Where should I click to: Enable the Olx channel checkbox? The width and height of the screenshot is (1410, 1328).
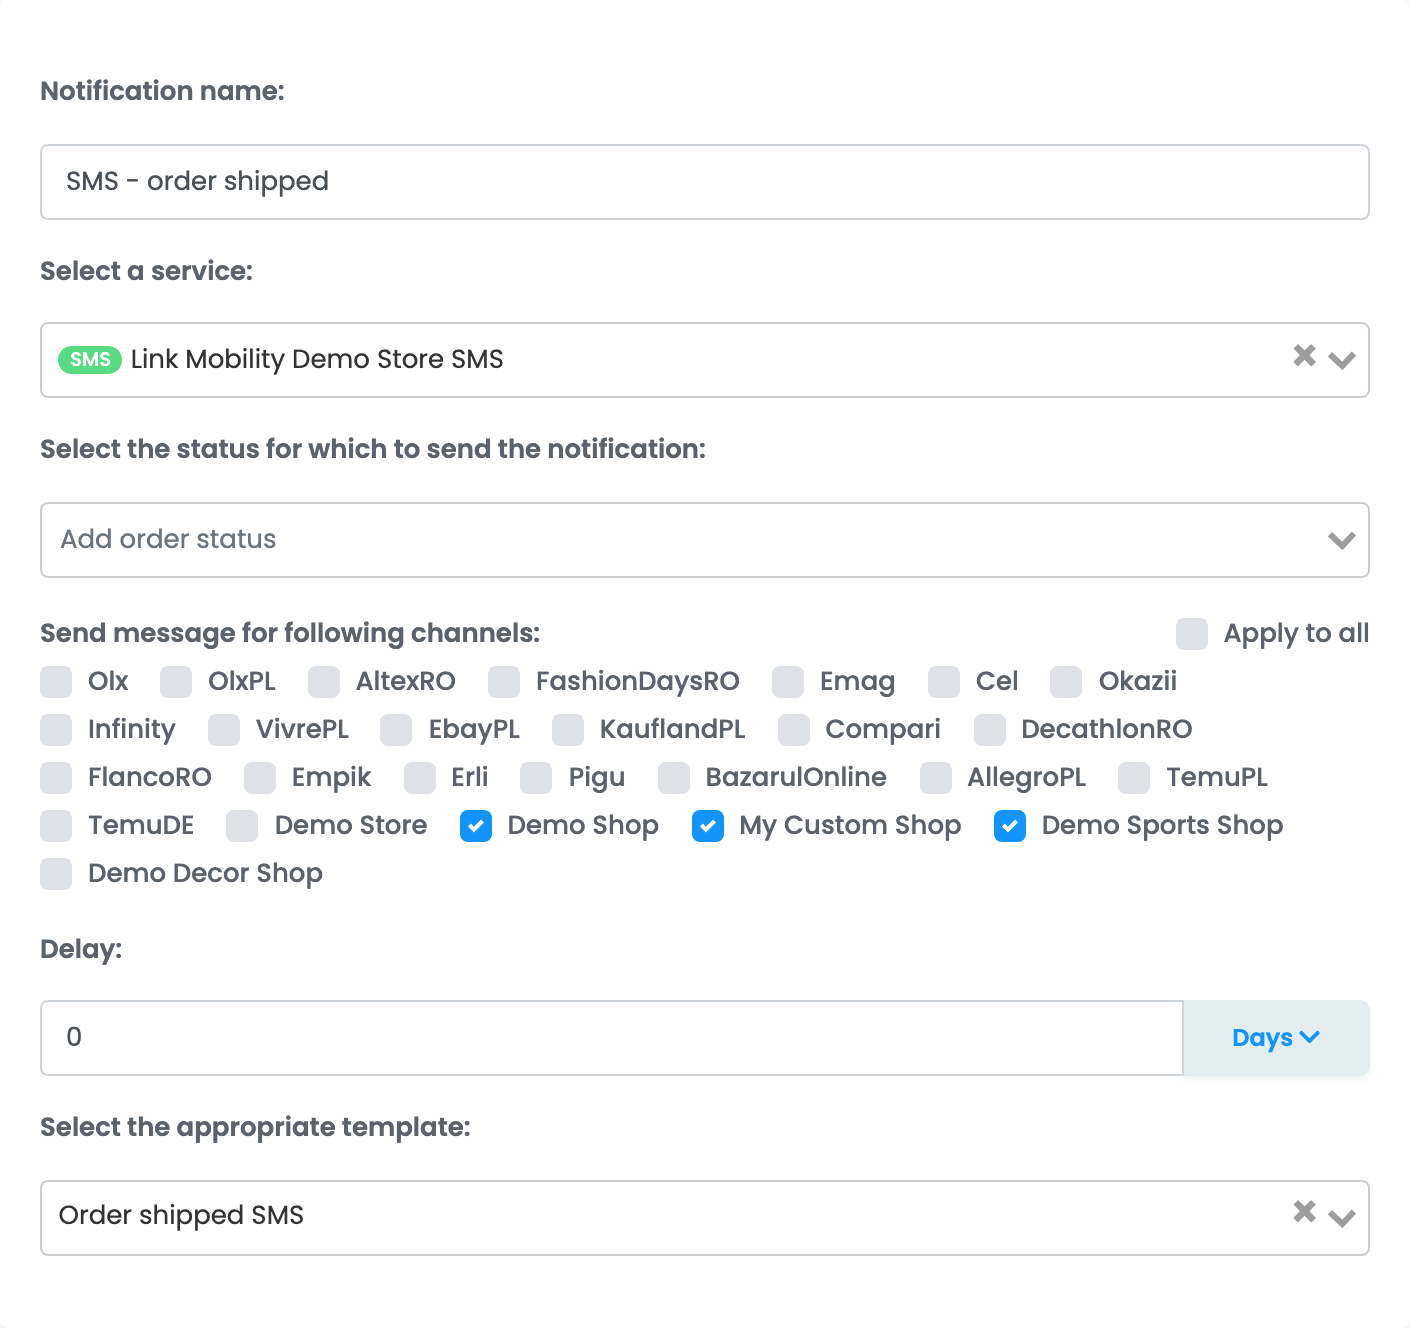[56, 681]
